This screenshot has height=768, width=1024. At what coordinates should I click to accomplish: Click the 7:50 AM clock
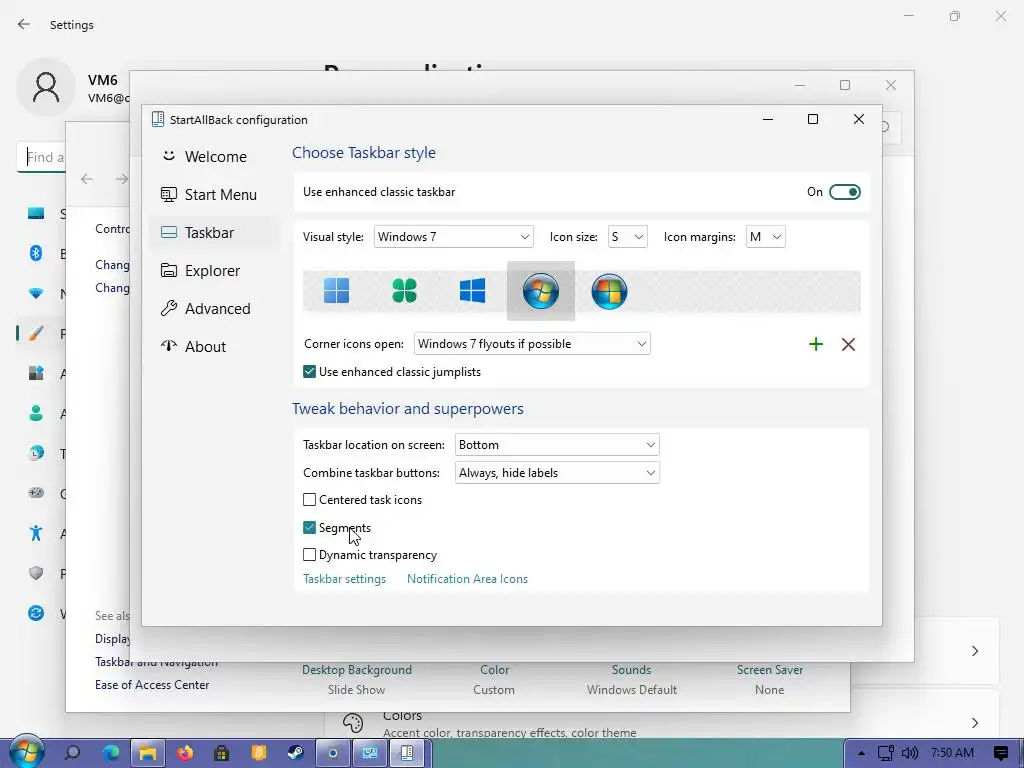pyautogui.click(x=952, y=753)
